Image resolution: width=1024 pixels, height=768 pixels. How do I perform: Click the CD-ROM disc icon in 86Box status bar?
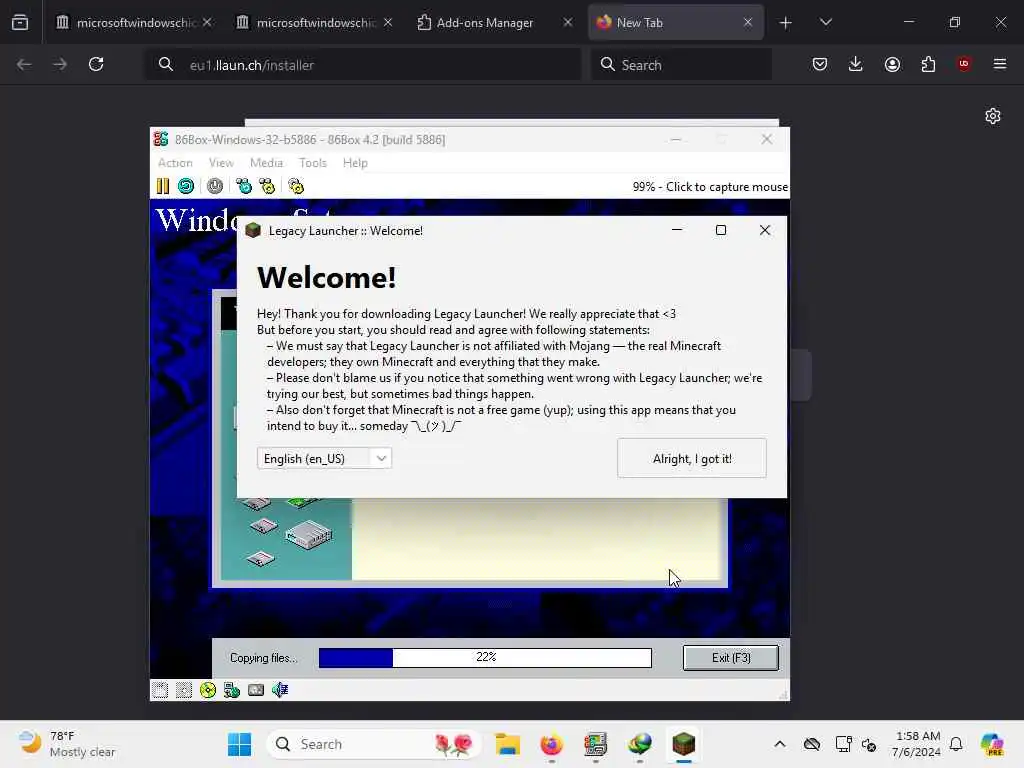click(x=208, y=690)
